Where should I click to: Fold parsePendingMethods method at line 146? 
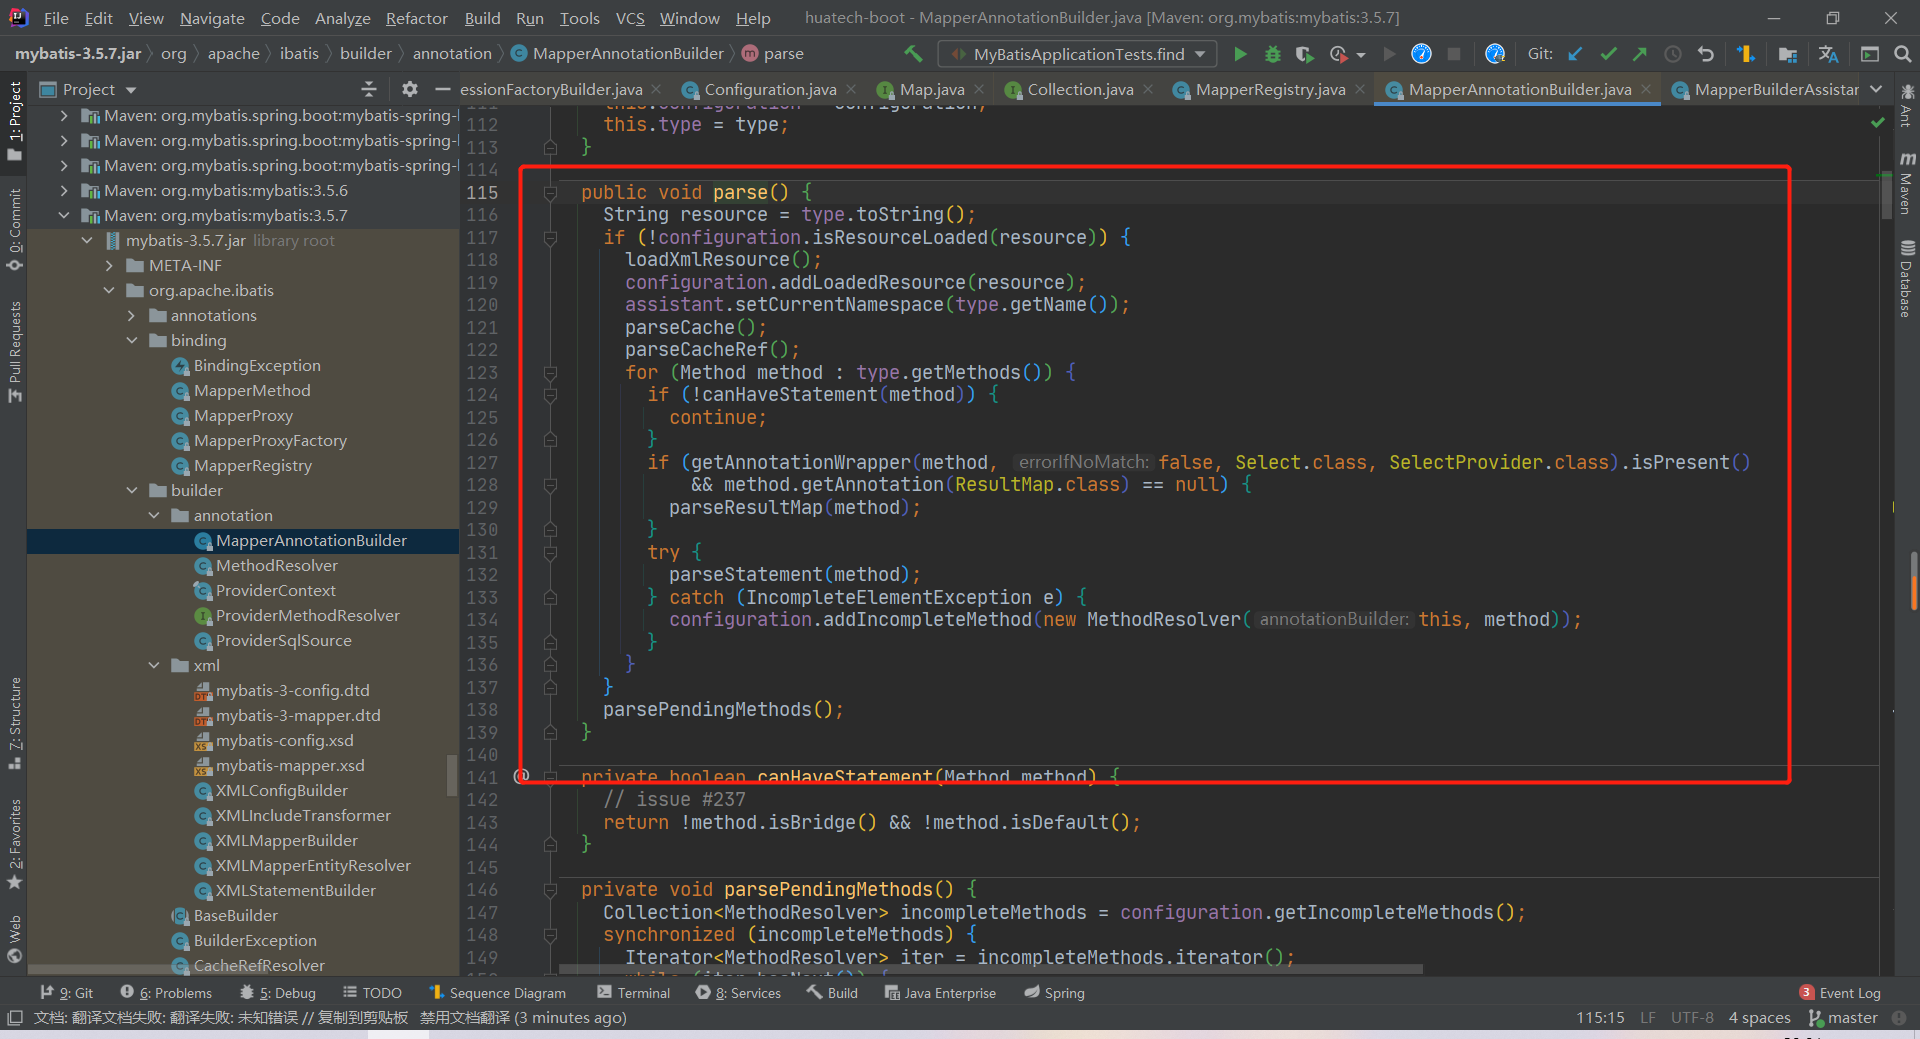point(550,890)
